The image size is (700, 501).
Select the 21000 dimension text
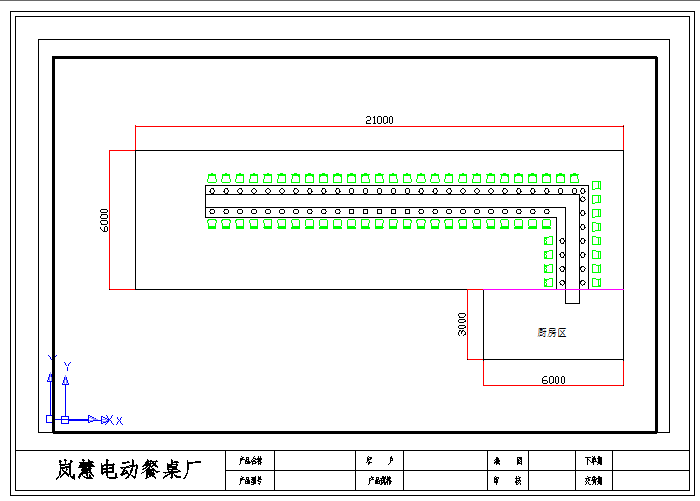[379, 120]
